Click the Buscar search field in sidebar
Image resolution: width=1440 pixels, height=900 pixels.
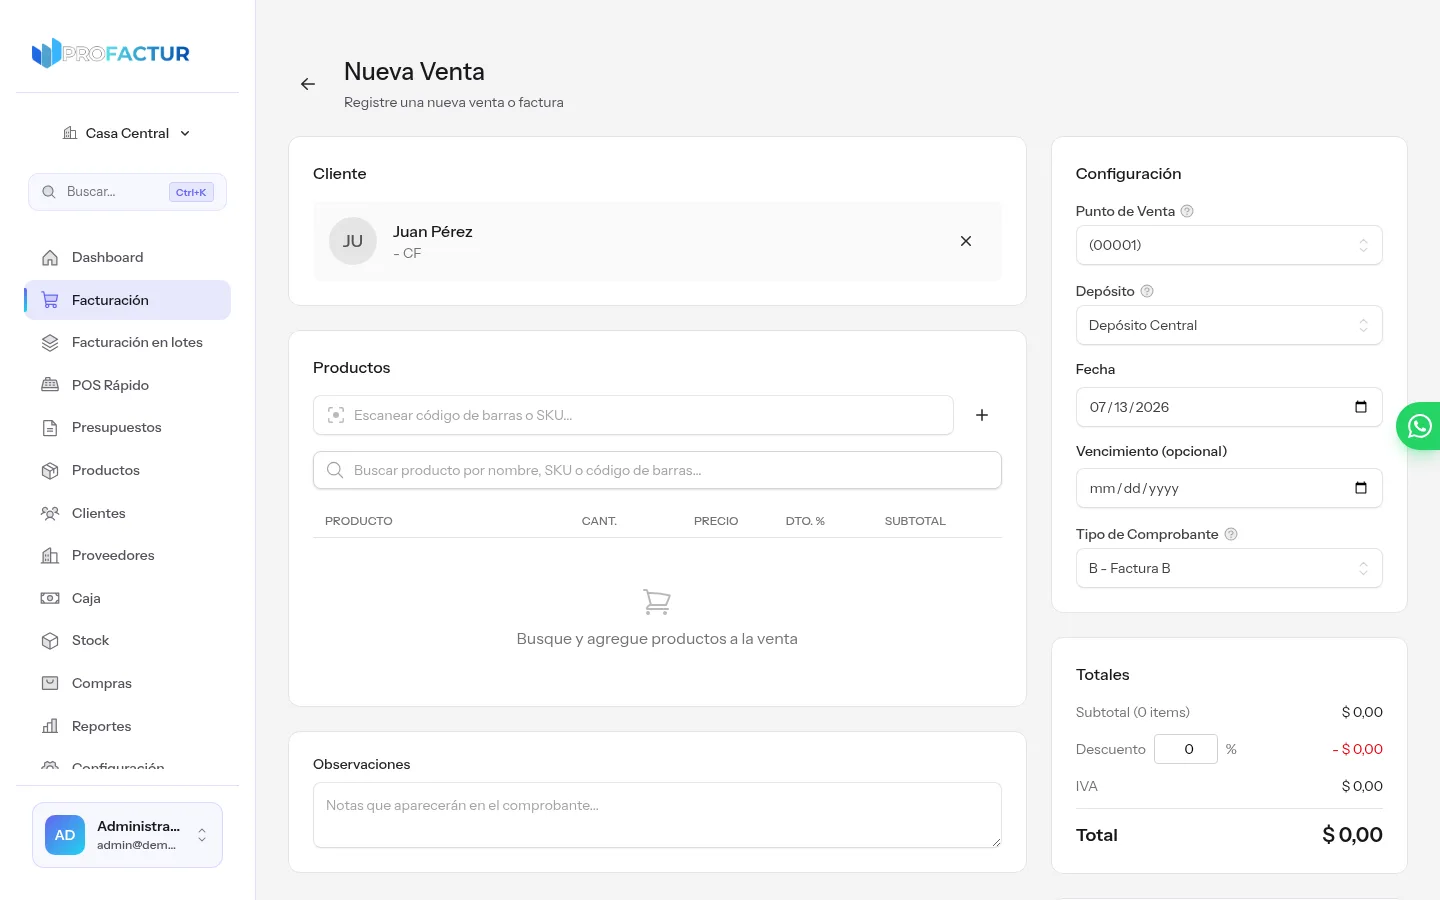(x=127, y=192)
